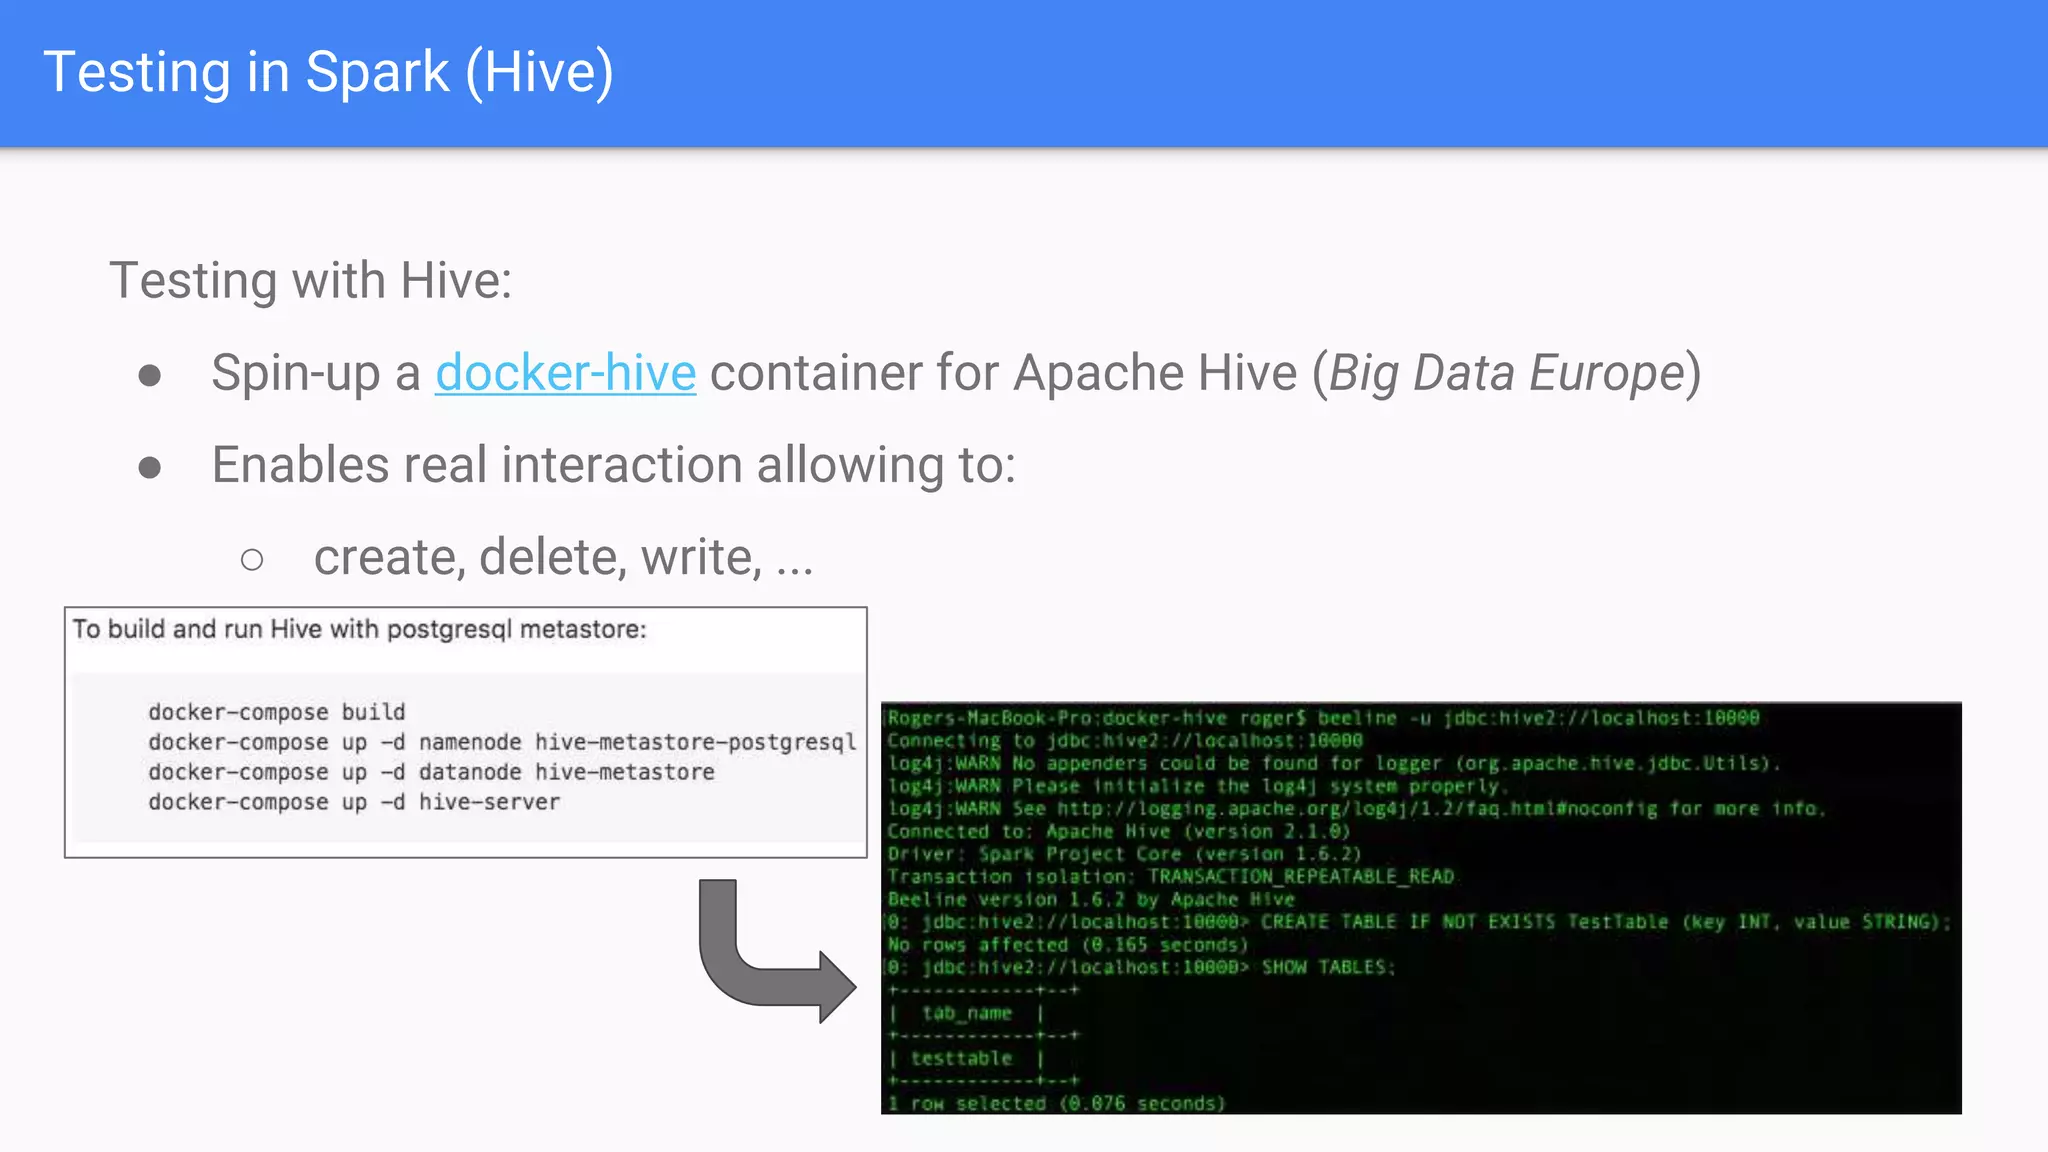Click the 'No appenders could be found' warning

point(1334,764)
